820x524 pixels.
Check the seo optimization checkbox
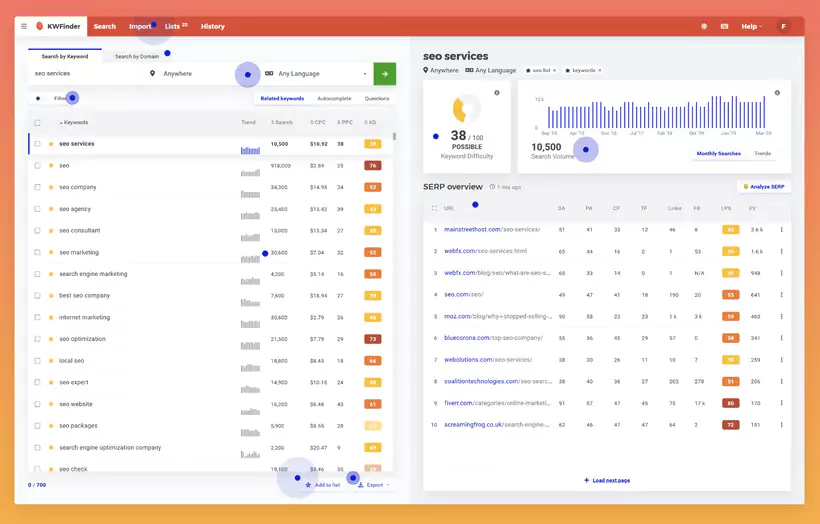tap(37, 339)
